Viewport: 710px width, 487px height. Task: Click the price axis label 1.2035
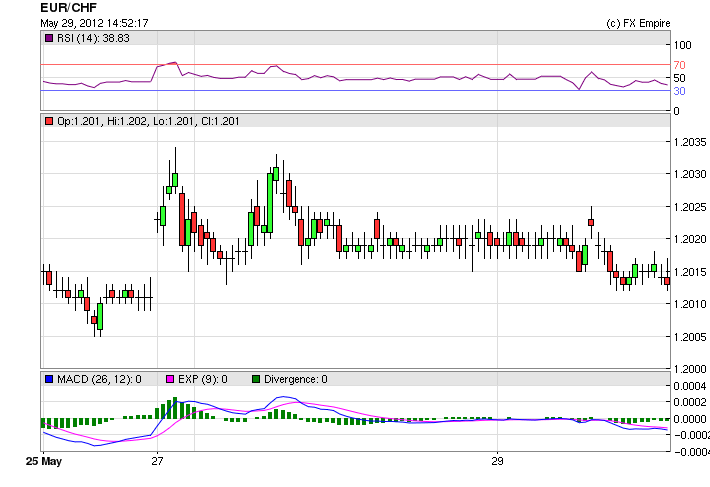tap(690, 142)
